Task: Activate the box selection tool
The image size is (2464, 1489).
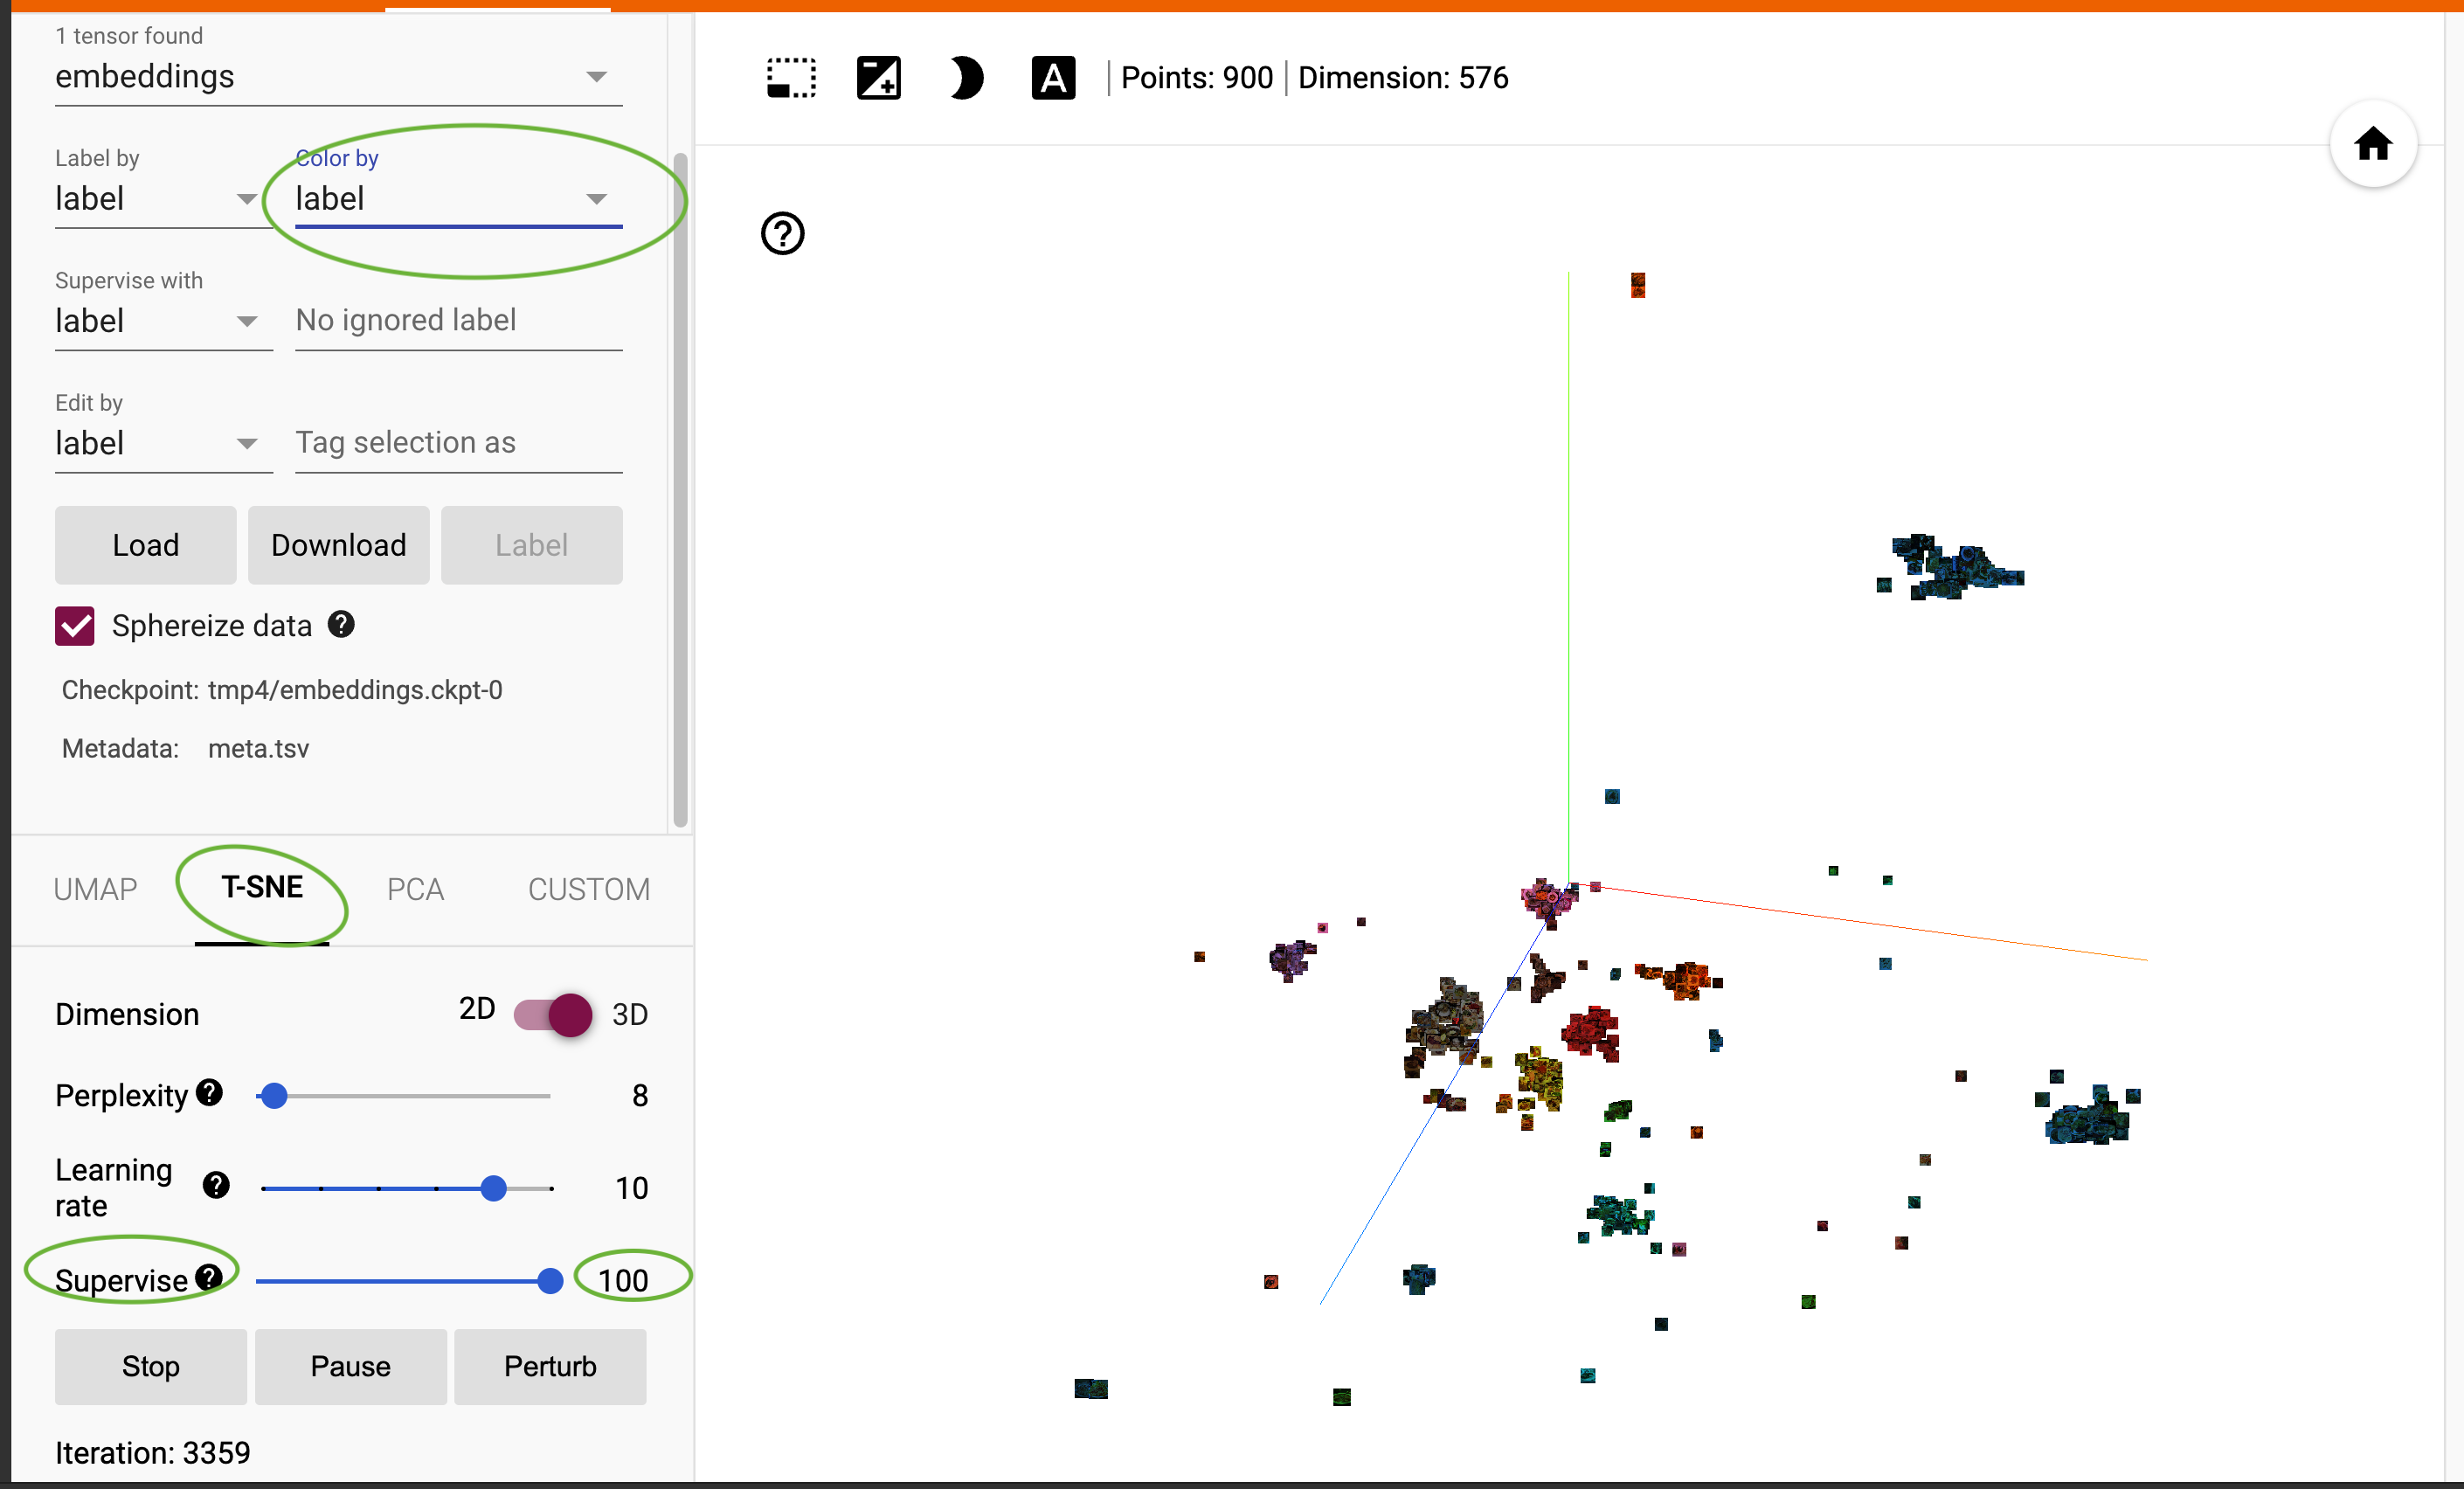Action: click(790, 77)
